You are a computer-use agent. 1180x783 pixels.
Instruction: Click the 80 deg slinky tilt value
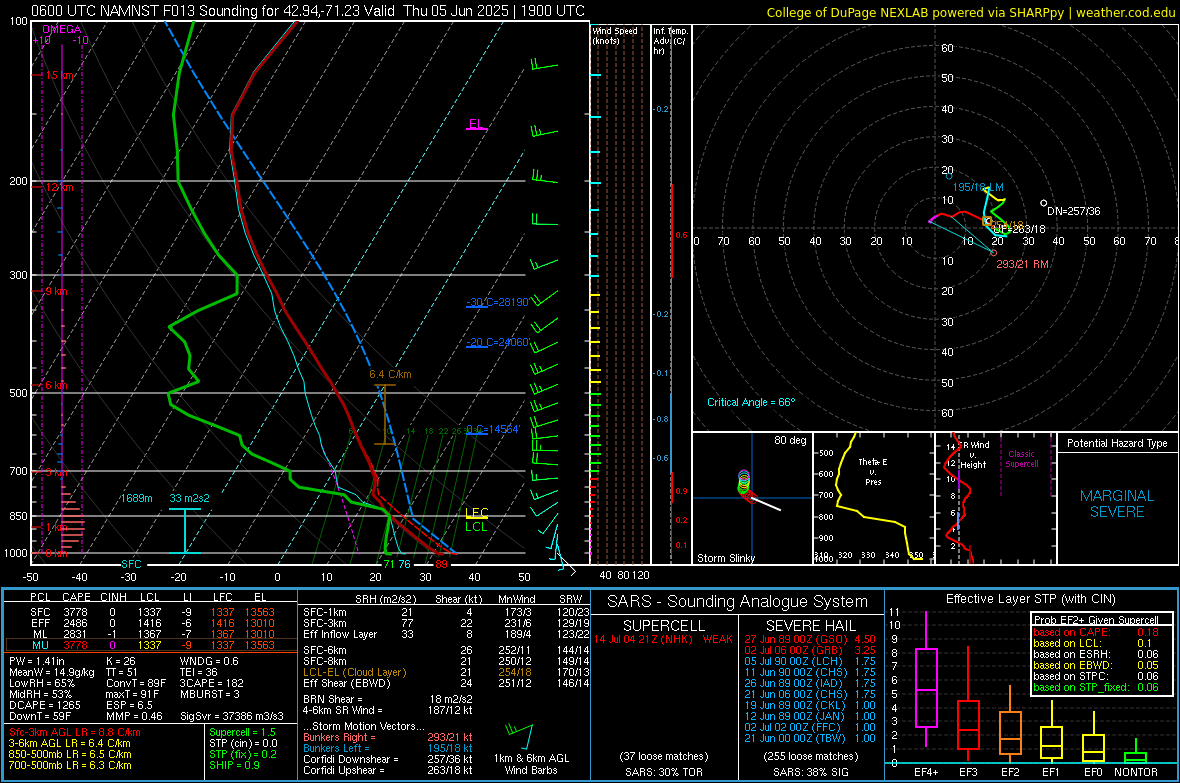pos(790,440)
